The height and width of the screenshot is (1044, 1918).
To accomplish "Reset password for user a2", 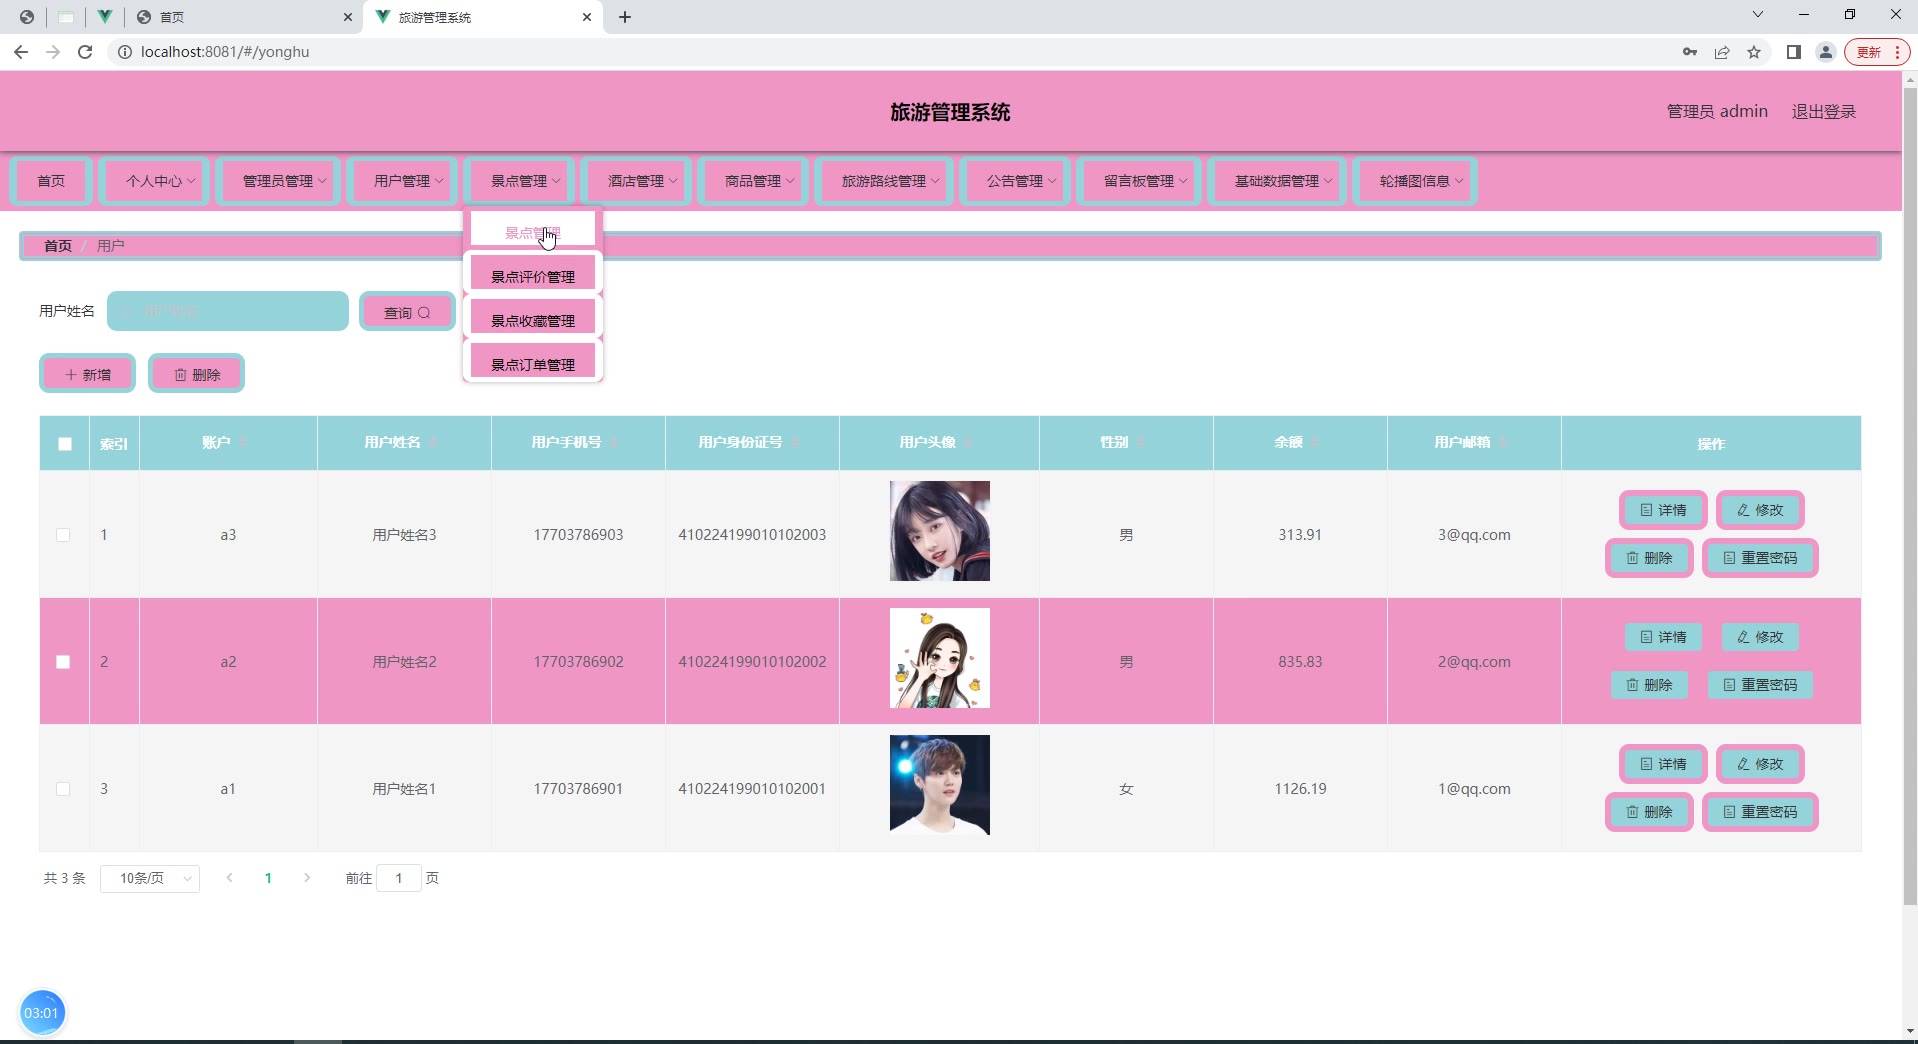I will coord(1760,685).
